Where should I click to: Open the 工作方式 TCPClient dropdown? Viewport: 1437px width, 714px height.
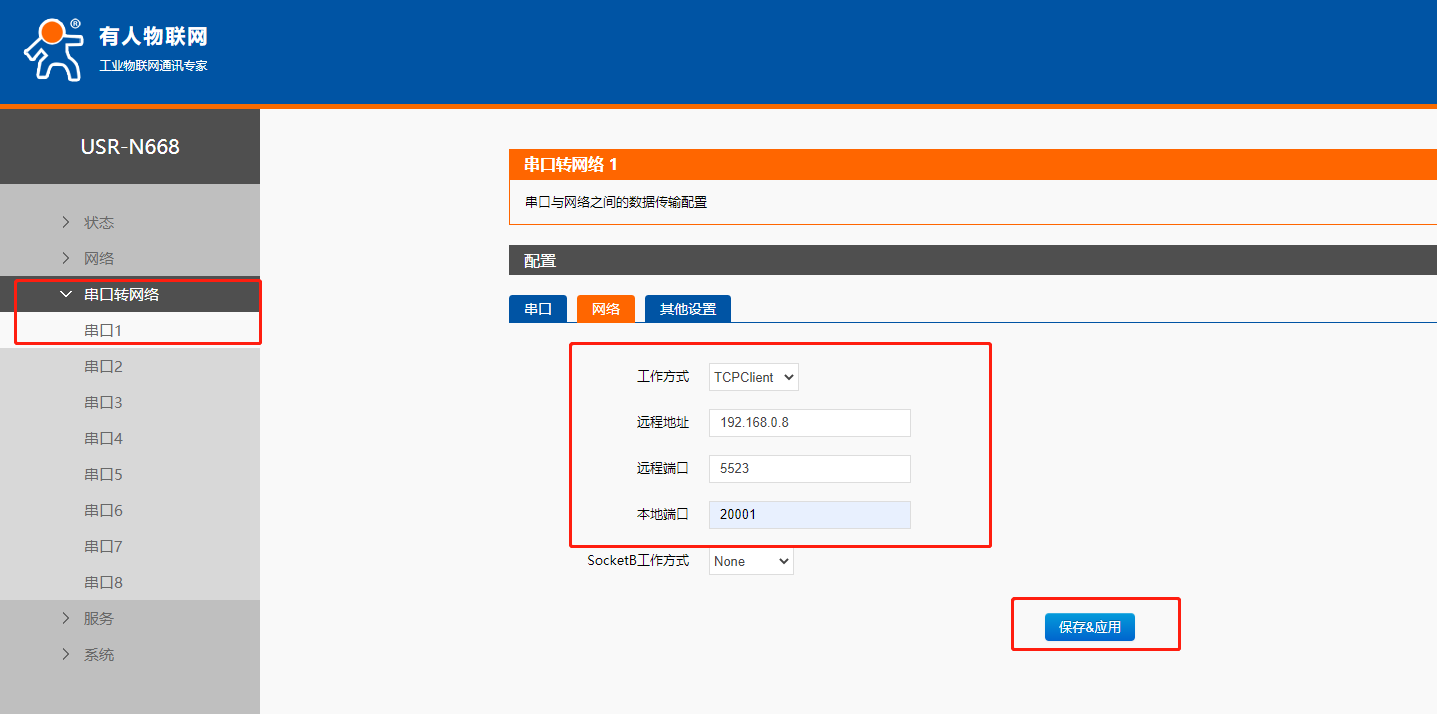click(x=753, y=377)
